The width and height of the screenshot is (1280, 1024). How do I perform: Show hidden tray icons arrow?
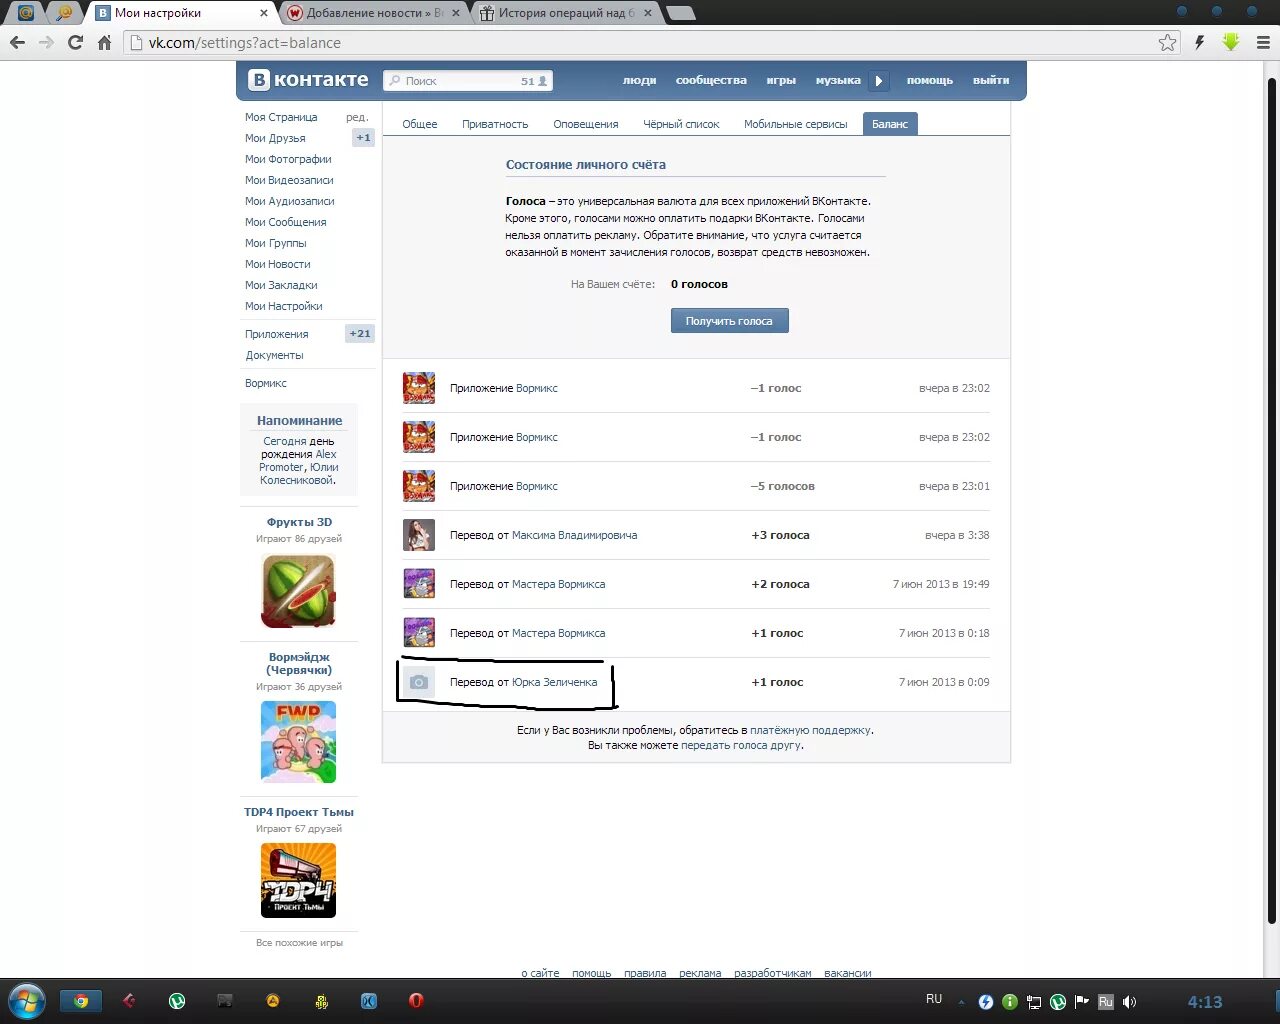click(x=962, y=1002)
